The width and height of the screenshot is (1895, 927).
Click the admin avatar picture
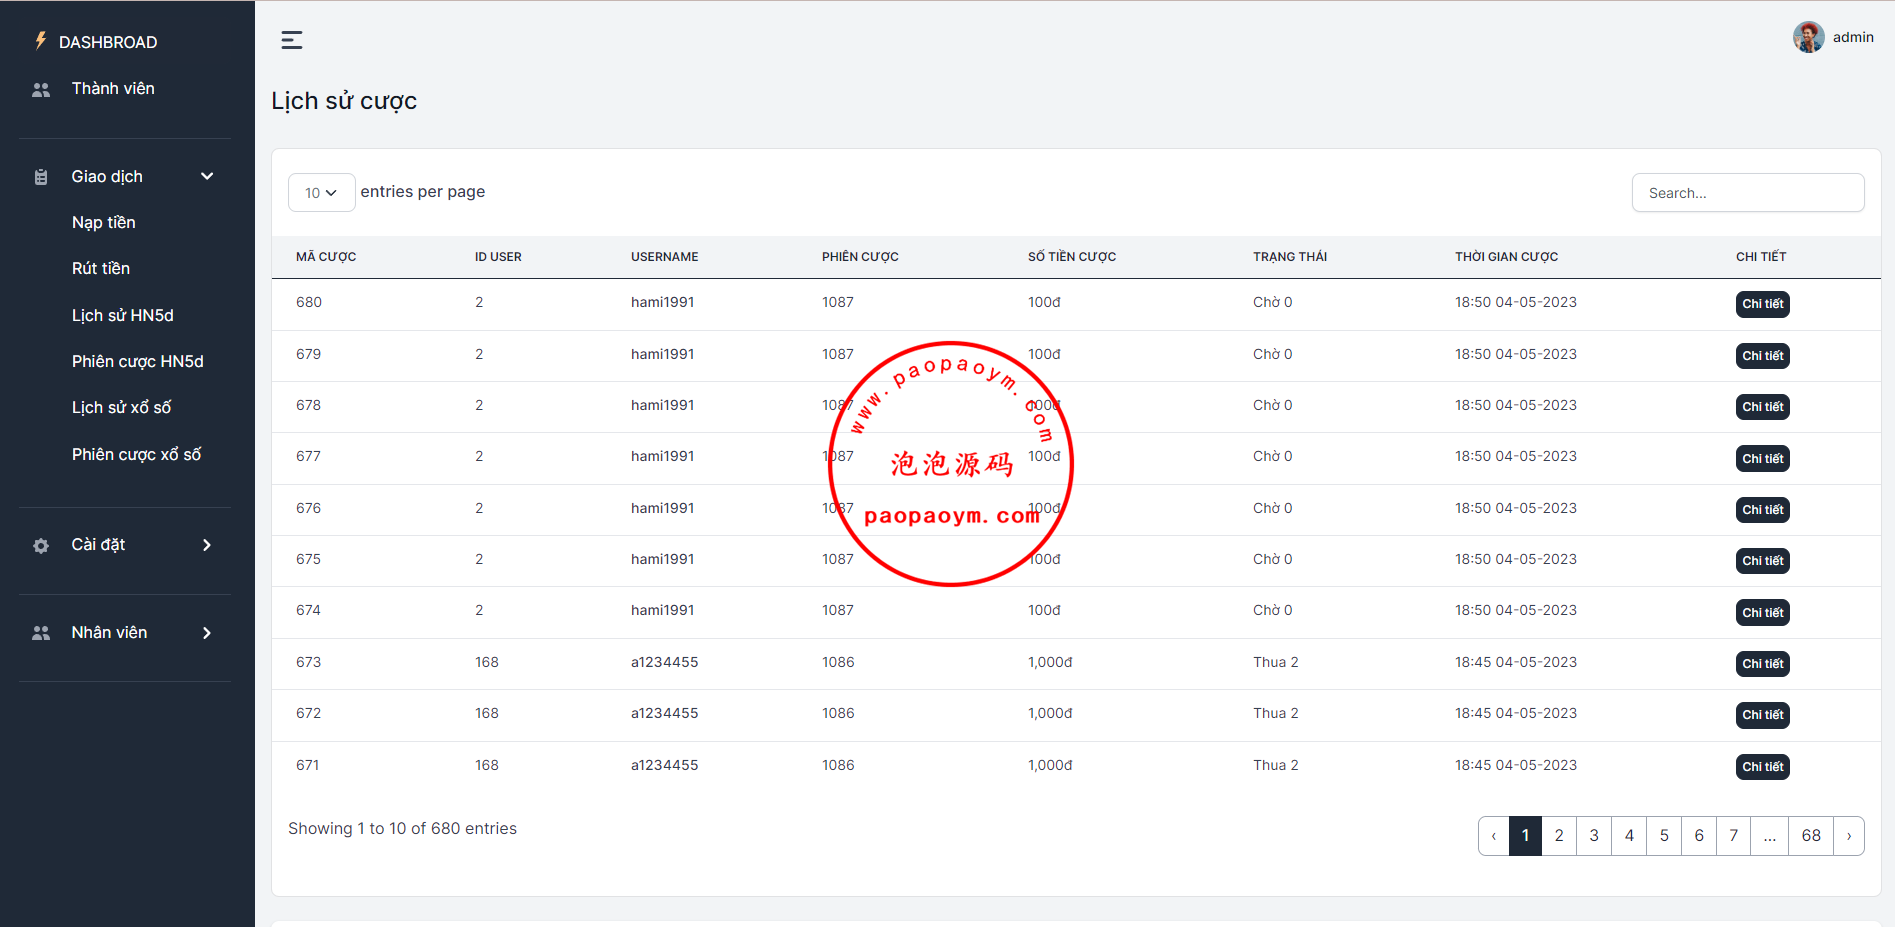[x=1808, y=37]
